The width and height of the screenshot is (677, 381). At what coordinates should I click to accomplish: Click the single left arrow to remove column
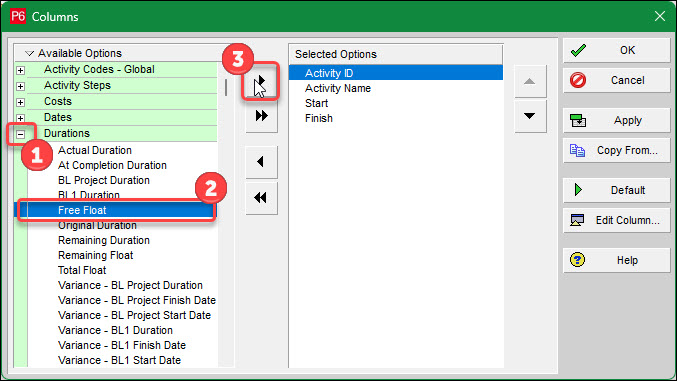pos(261,162)
